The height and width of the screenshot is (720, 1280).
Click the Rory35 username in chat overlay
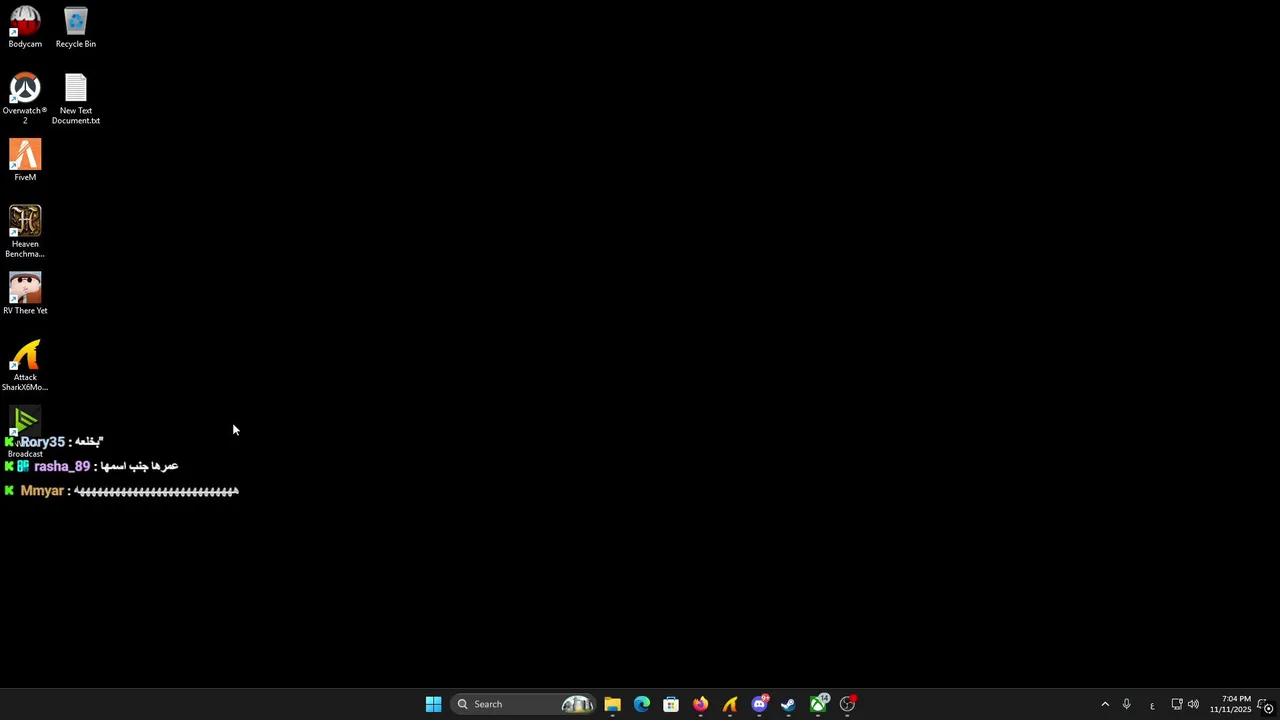(x=42, y=442)
